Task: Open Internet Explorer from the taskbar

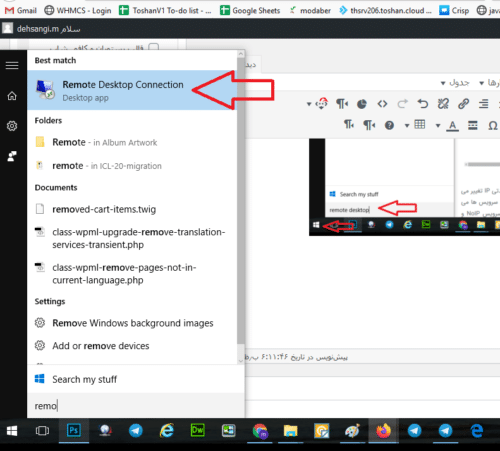Action: pos(167,431)
